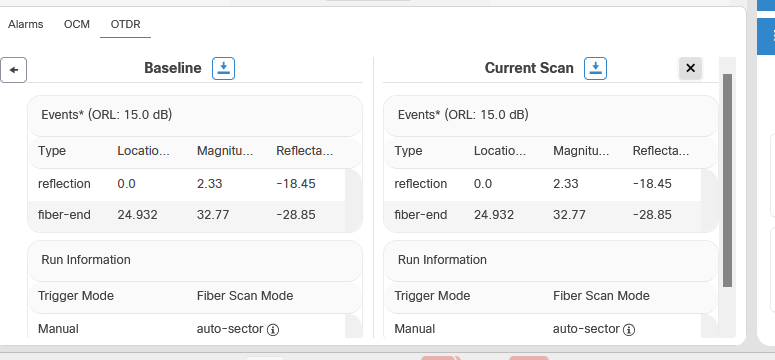Select the OTDR tab
This screenshot has height=360, width=775.
(126, 24)
